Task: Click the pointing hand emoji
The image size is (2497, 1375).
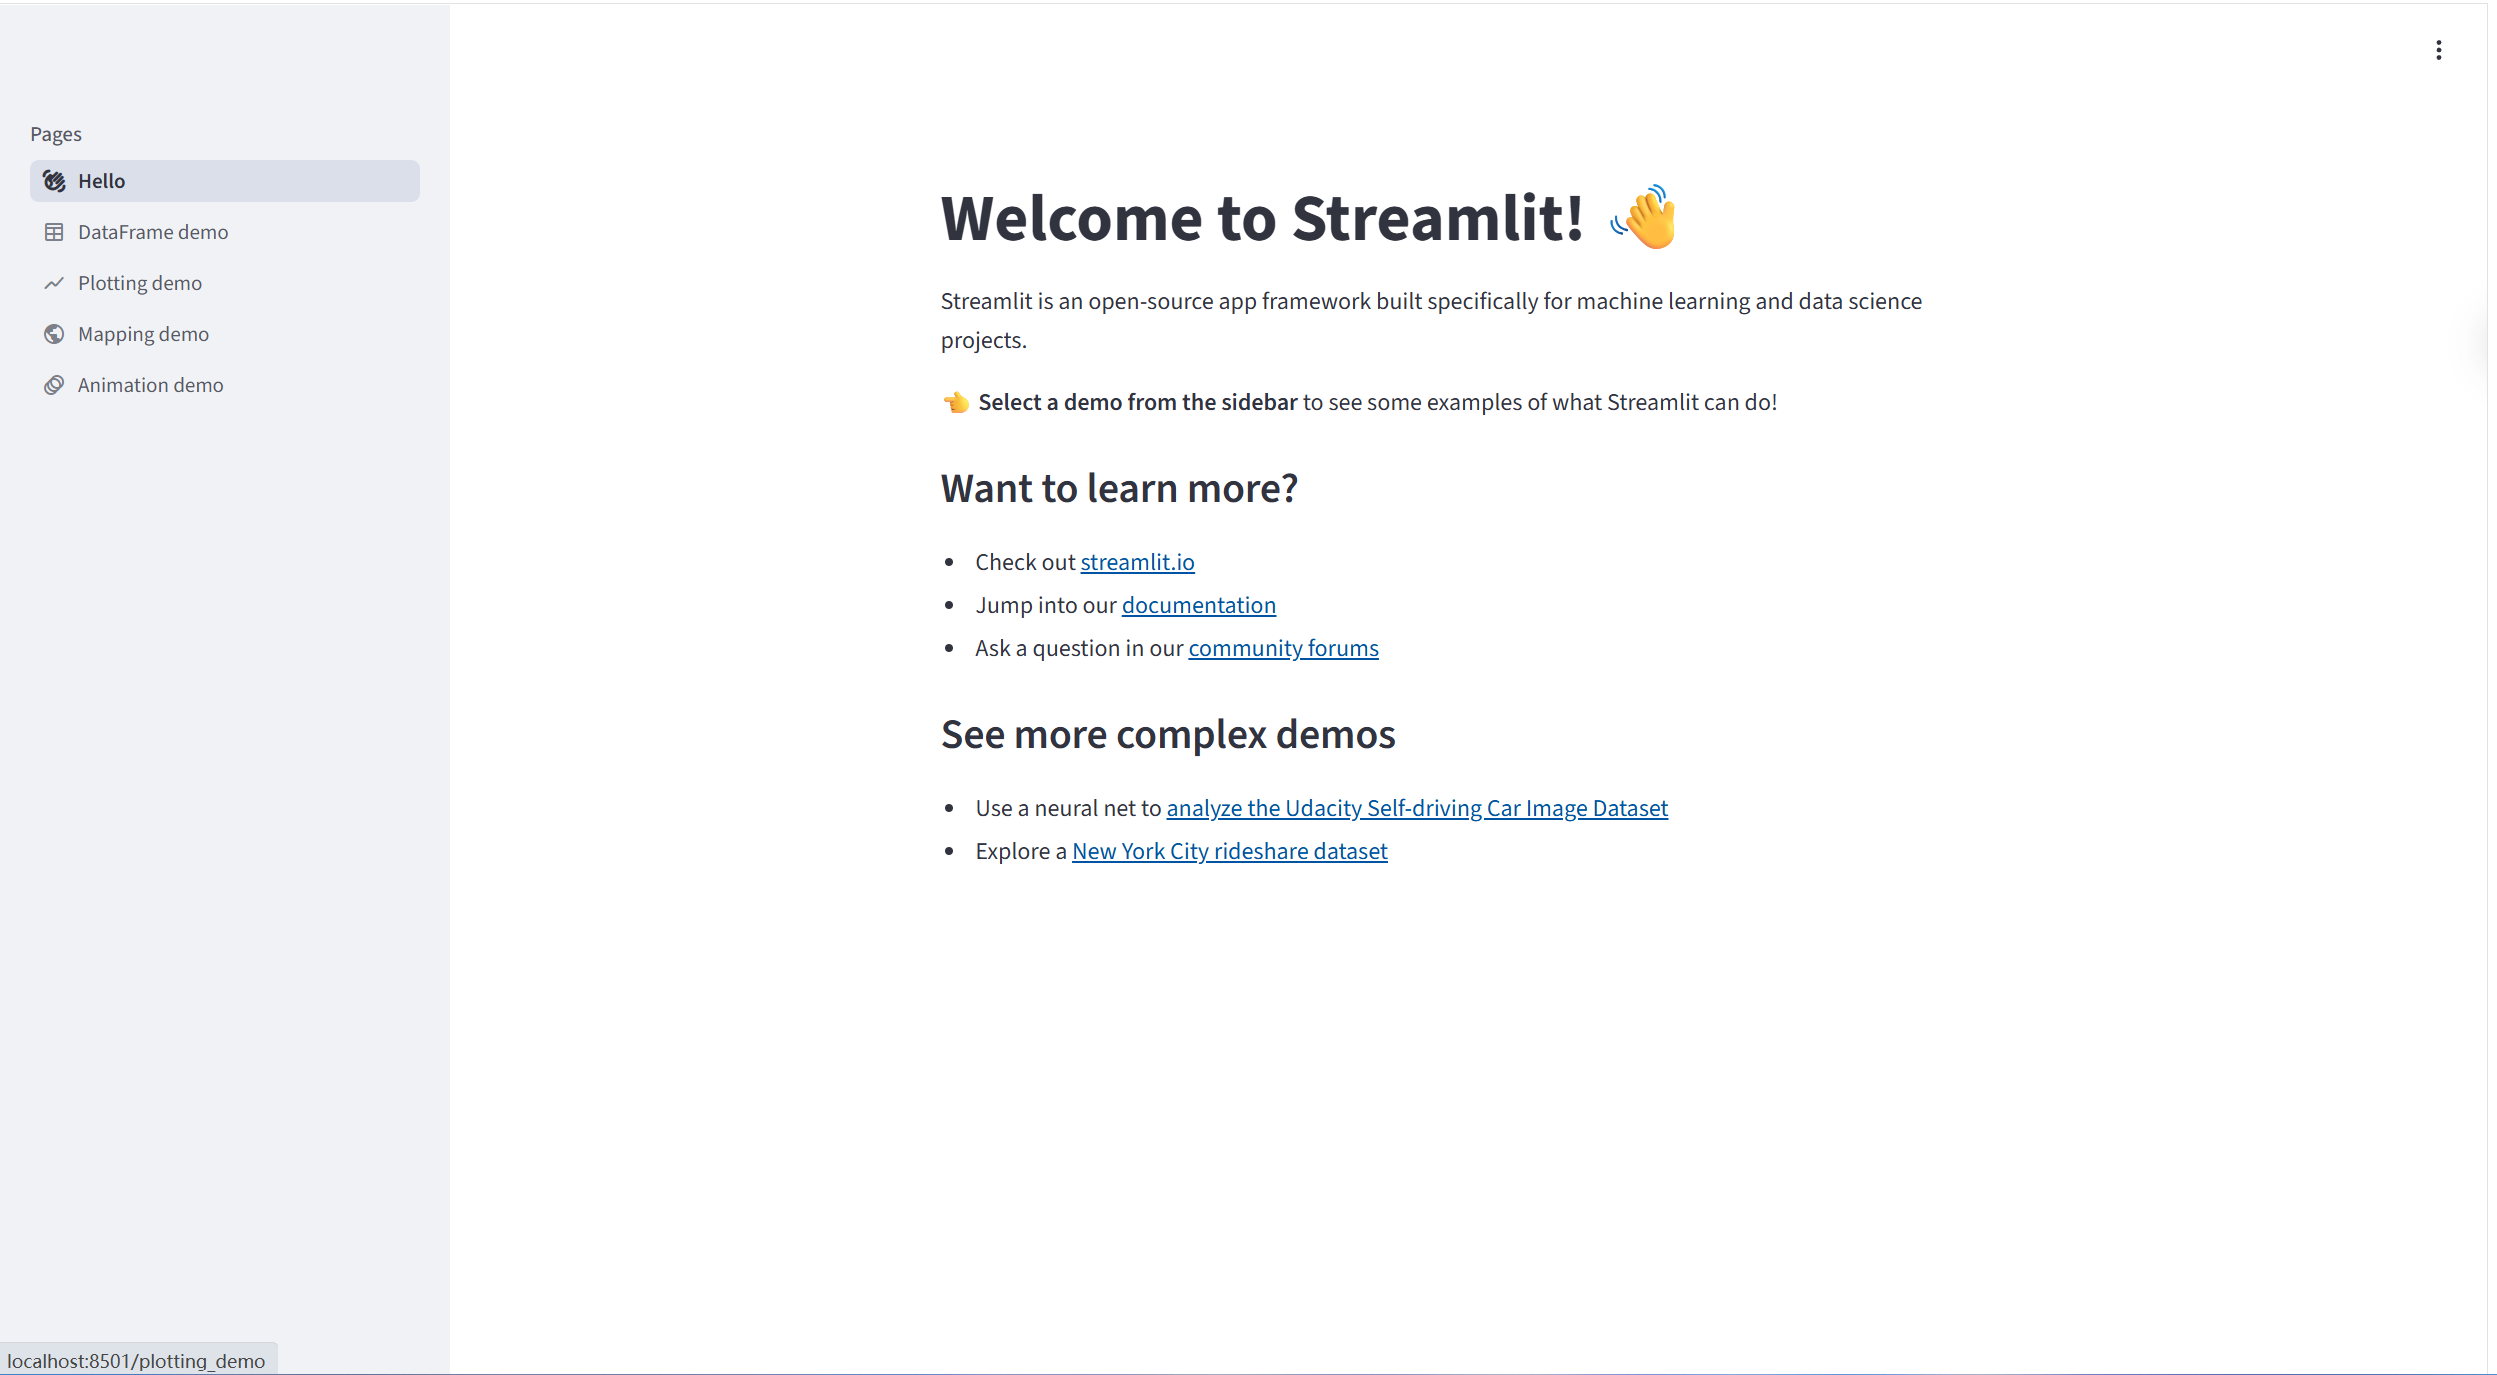Action: tap(956, 402)
